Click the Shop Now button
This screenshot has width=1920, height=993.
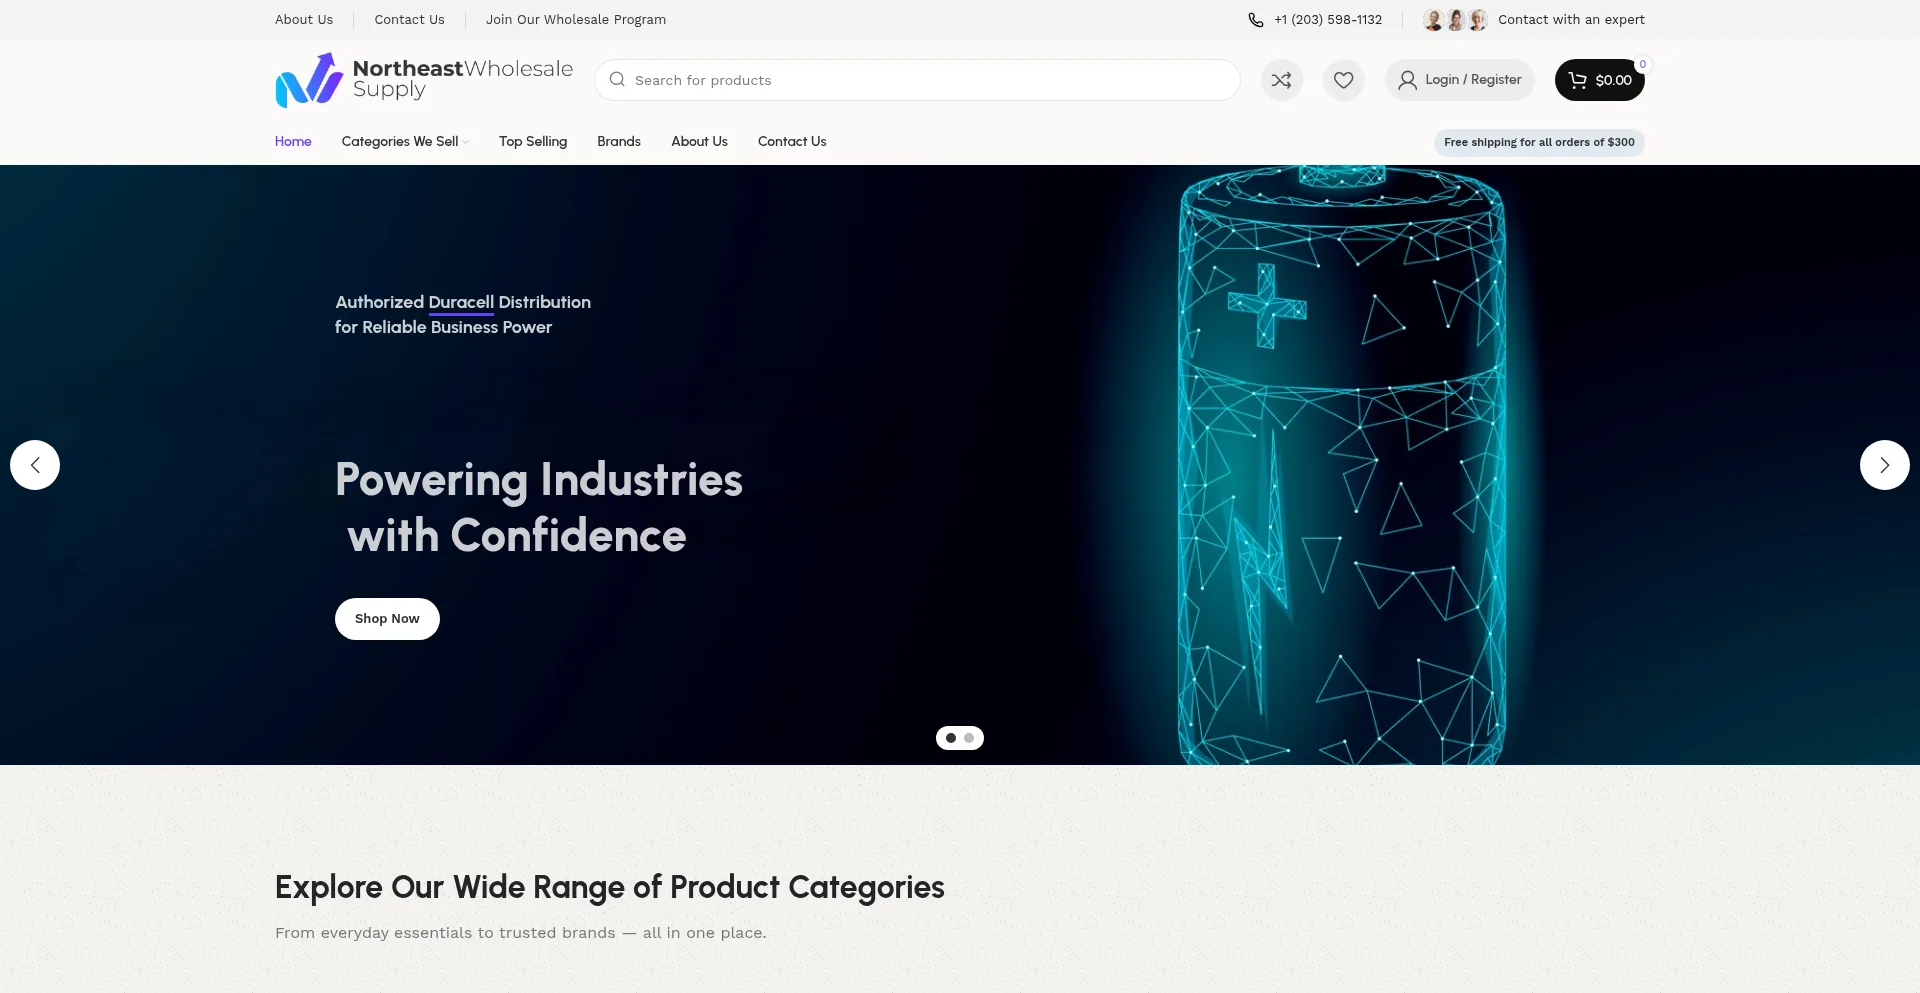tap(387, 619)
